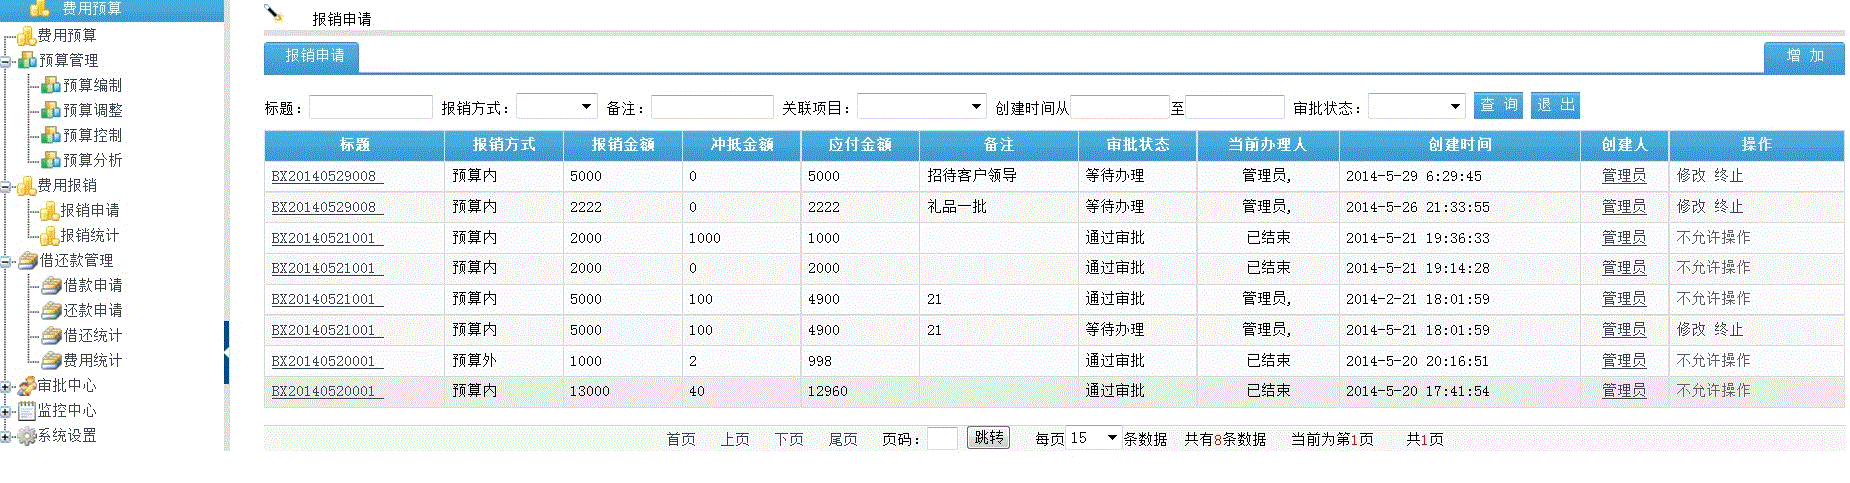Click the 预算编制 item icon
The image size is (1850, 483).
click(x=51, y=85)
